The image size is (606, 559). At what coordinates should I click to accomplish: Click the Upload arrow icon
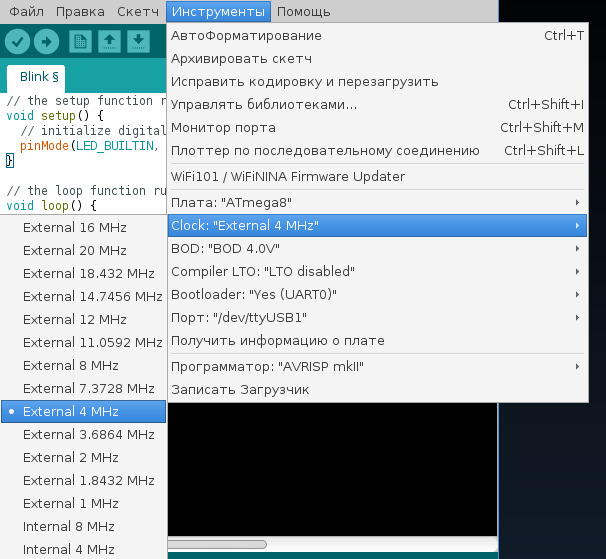[x=46, y=41]
